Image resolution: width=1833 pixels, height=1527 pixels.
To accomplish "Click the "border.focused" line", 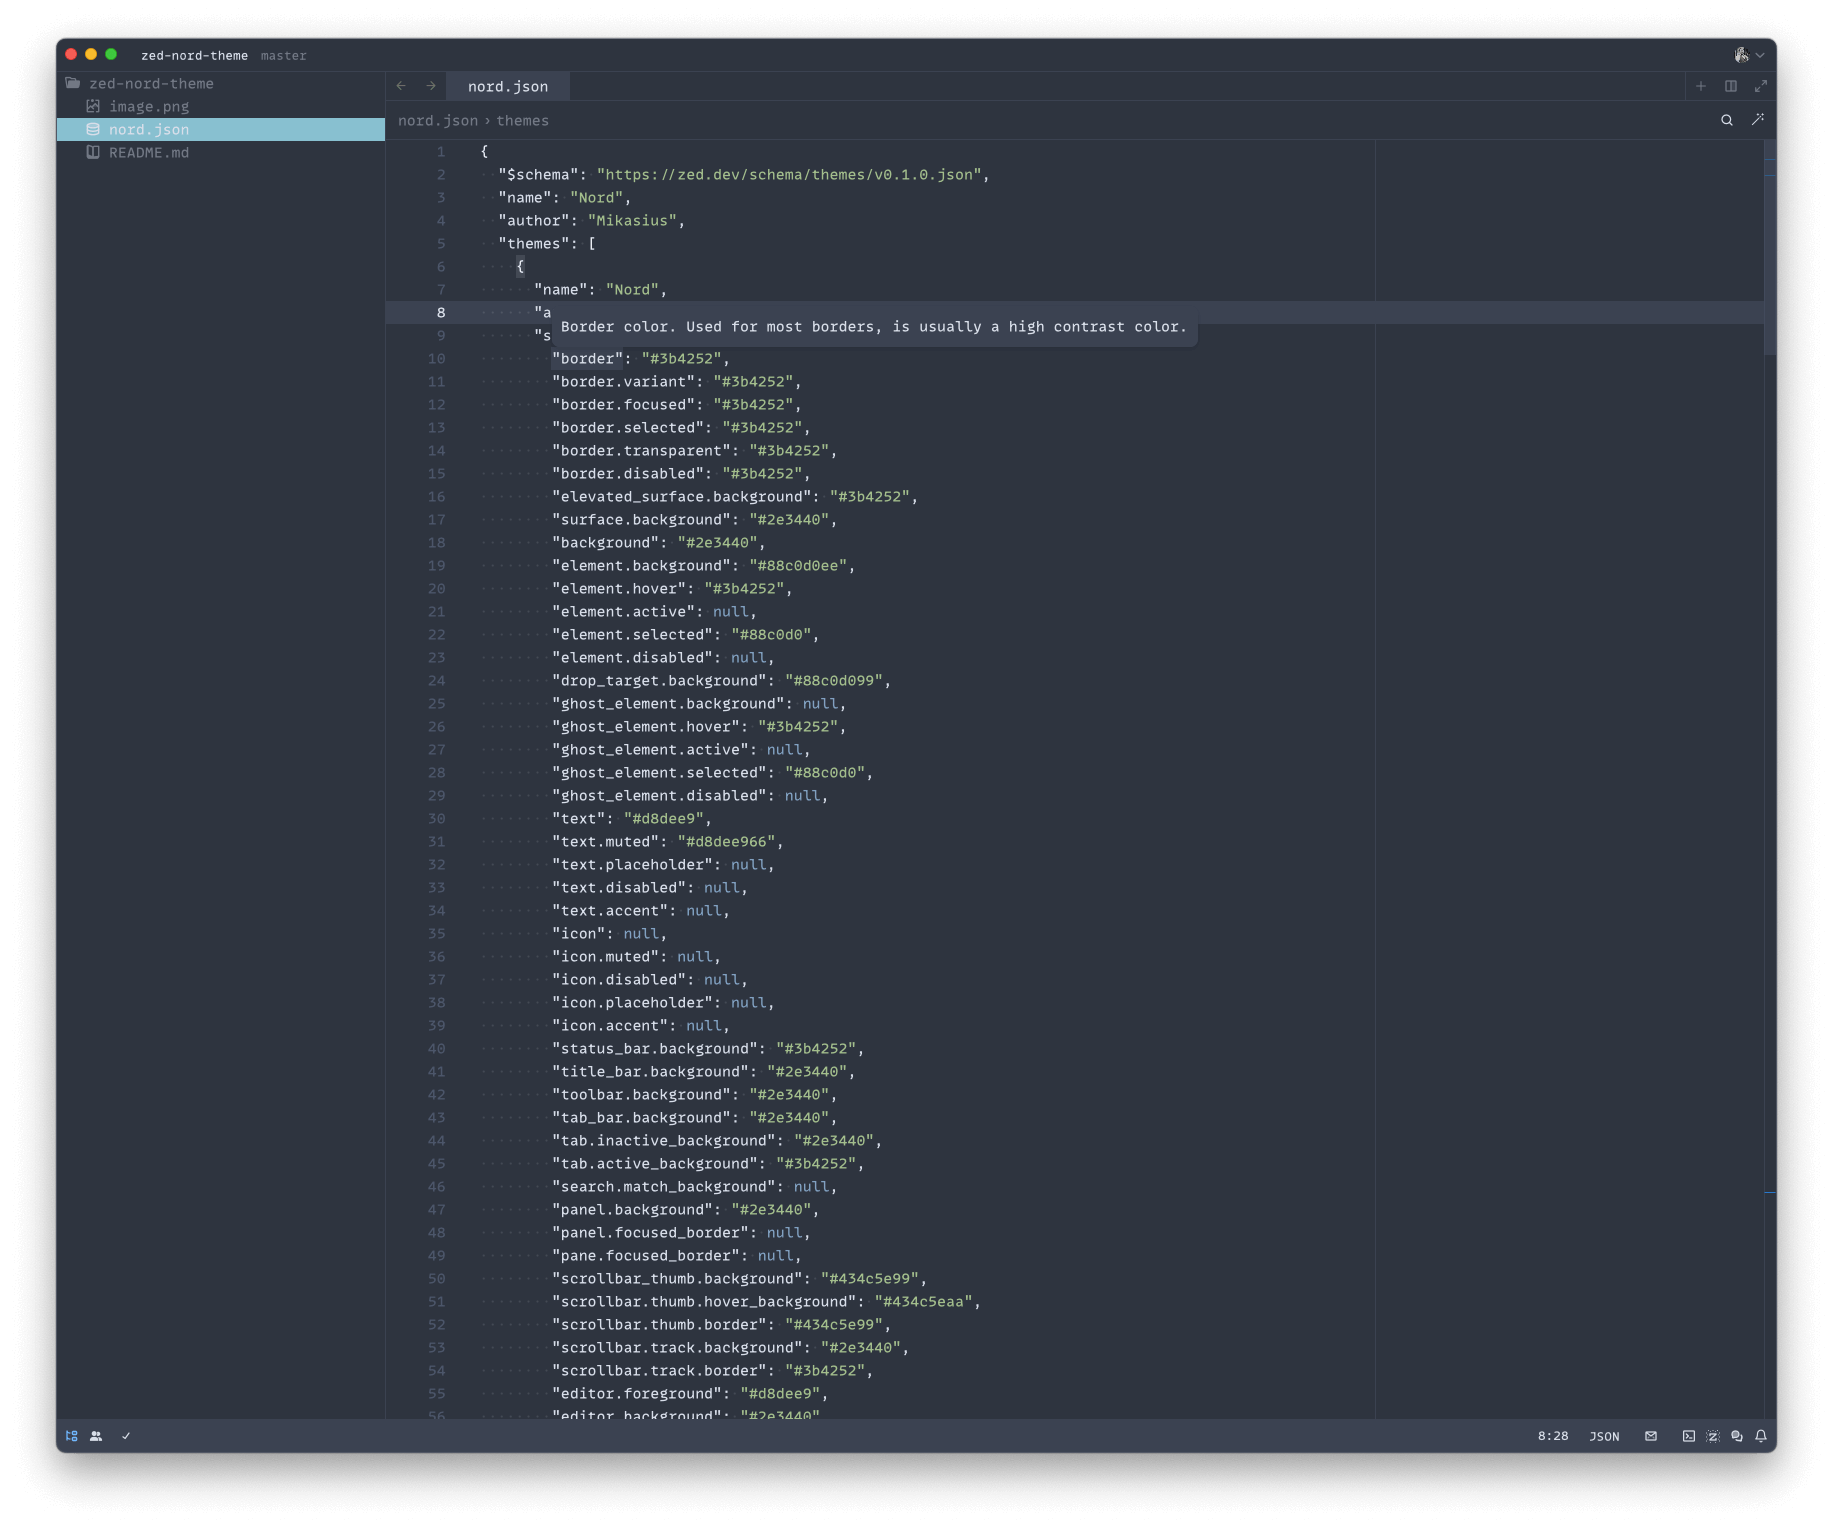I will pyautogui.click(x=677, y=404).
